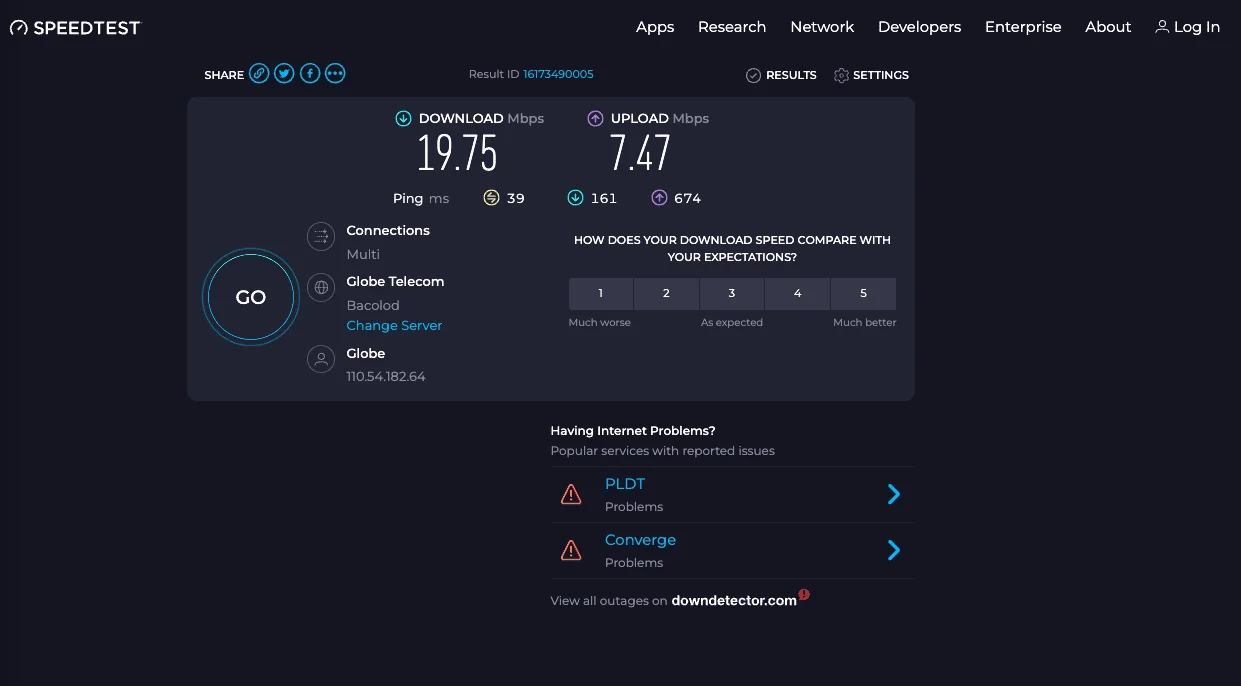Share the result on Facebook
1241x686 pixels.
[310, 73]
